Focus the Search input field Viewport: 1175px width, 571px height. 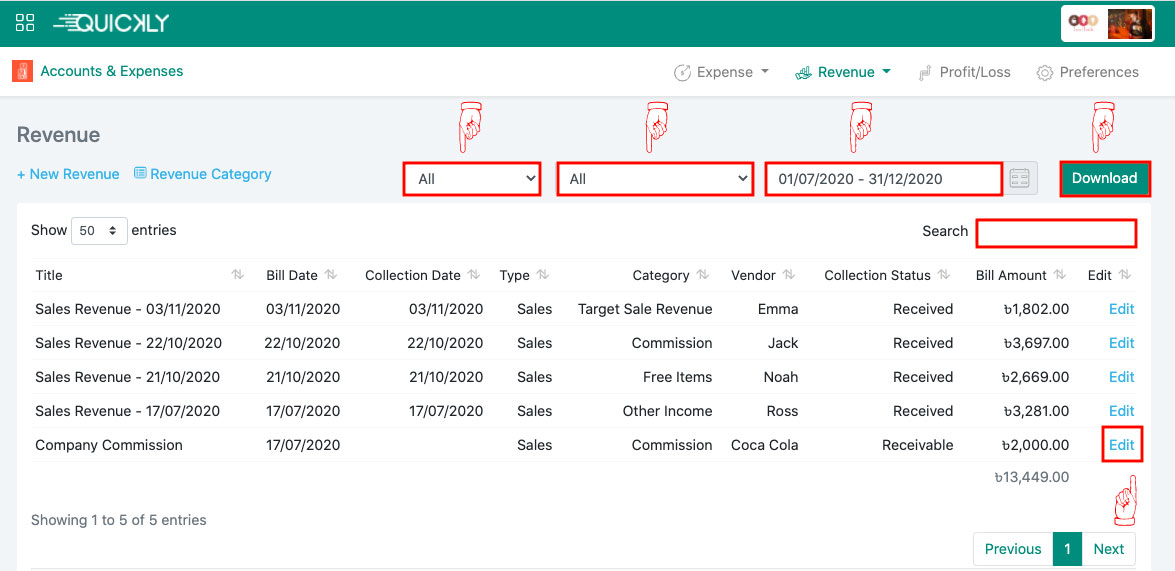pyautogui.click(x=1056, y=233)
